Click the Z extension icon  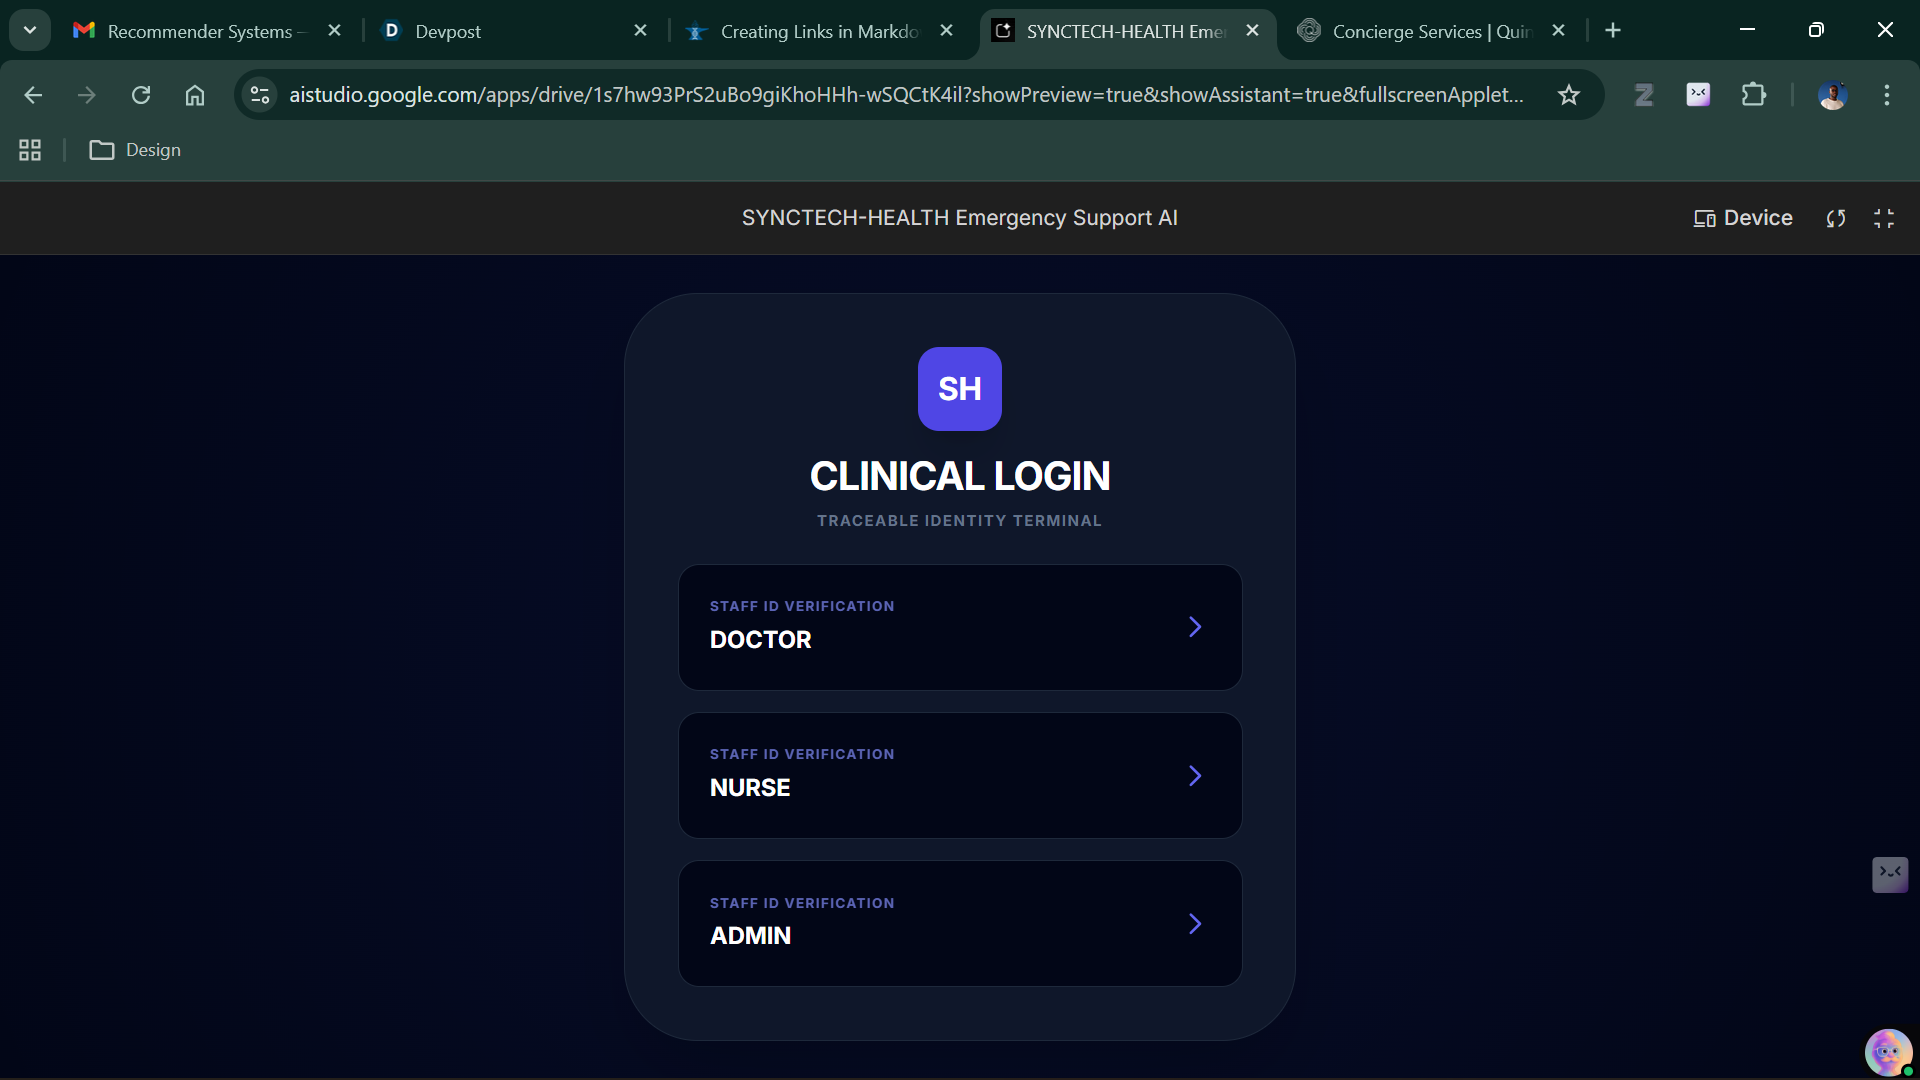(1644, 95)
